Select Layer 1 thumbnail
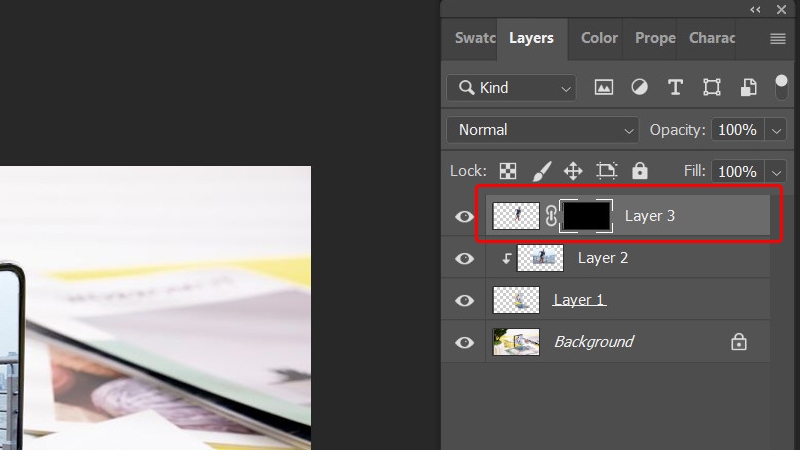800x450 pixels. click(516, 300)
